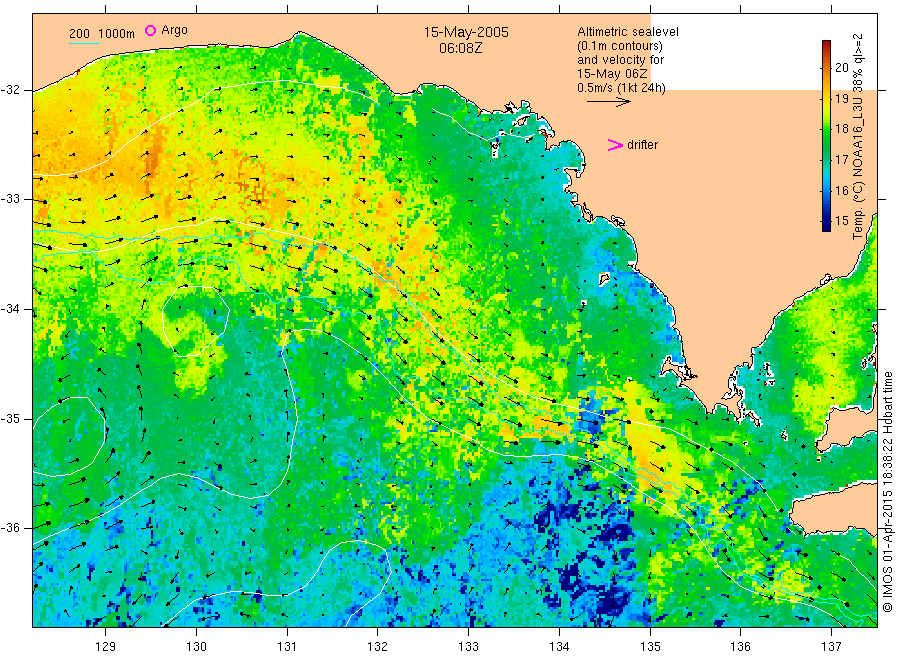Click the '(0.1m contours)' caption line
Viewport: 900px width, 660px height.
pos(620,46)
